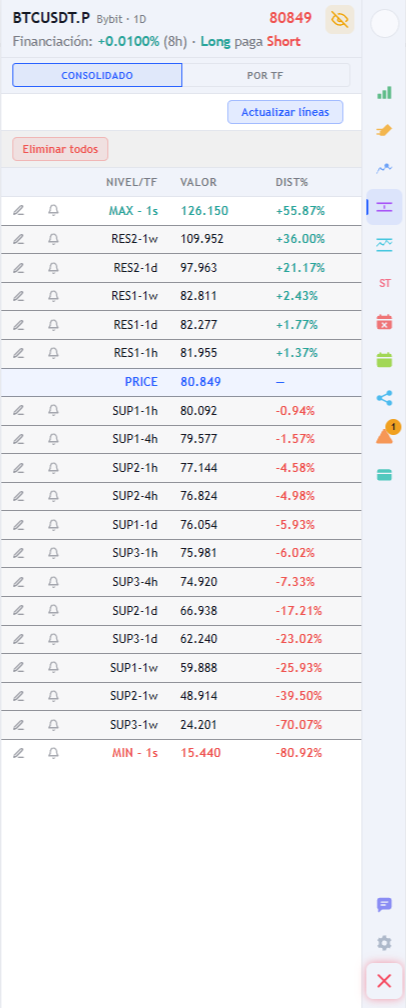Set alert bell for SUP1-4h

(53, 438)
